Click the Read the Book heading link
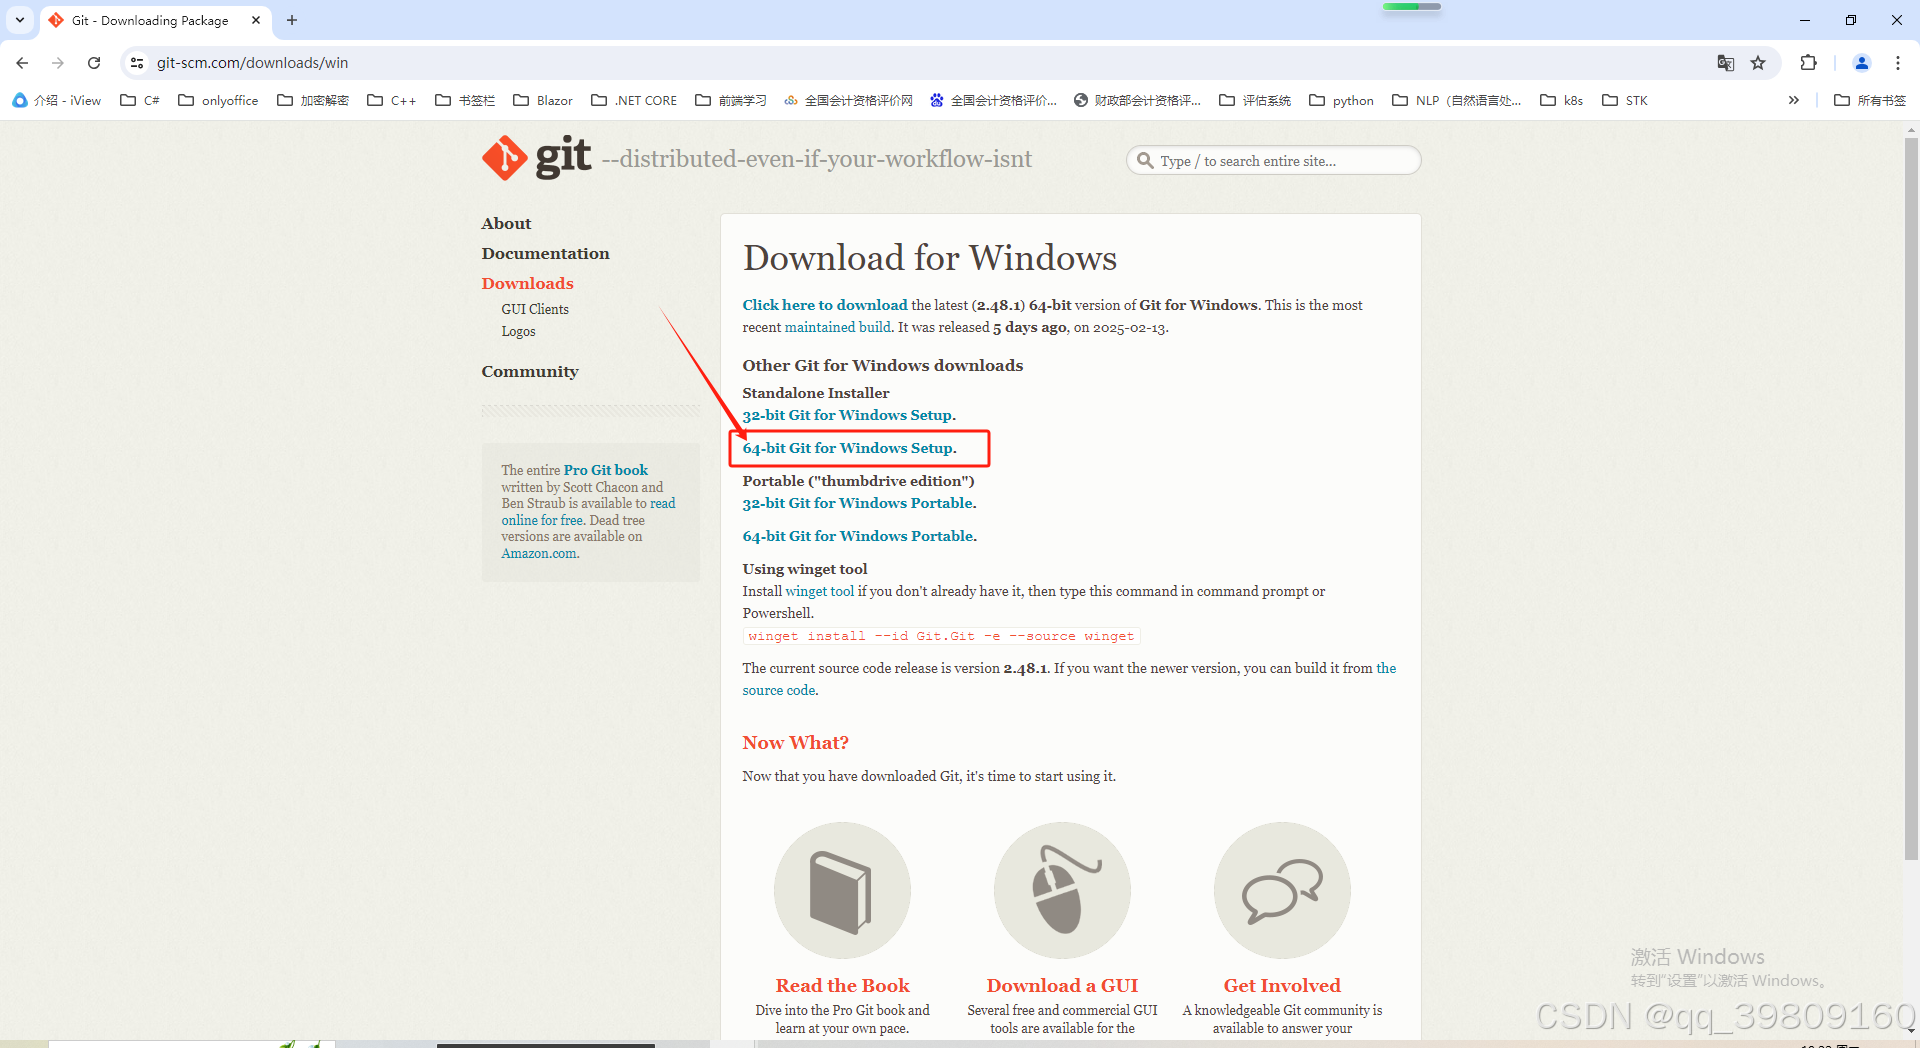 click(842, 985)
